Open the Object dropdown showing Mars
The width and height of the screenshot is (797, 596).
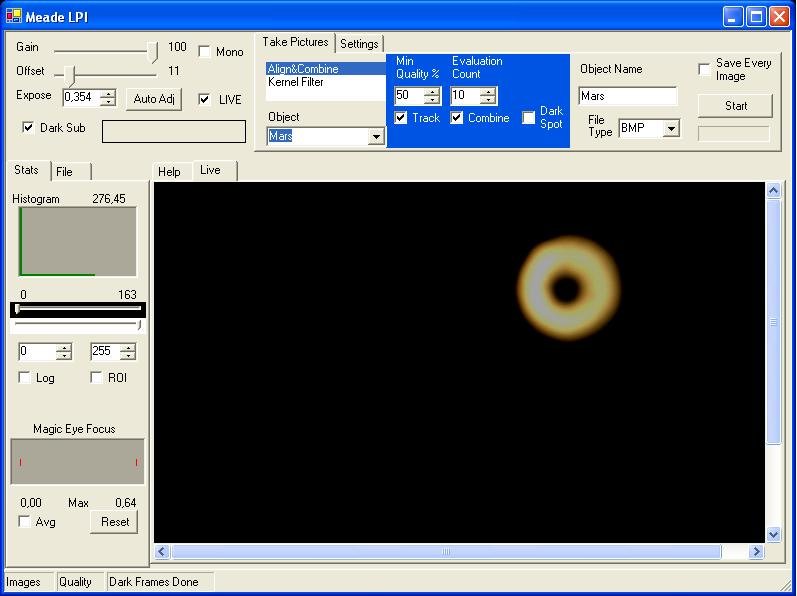tap(376, 137)
